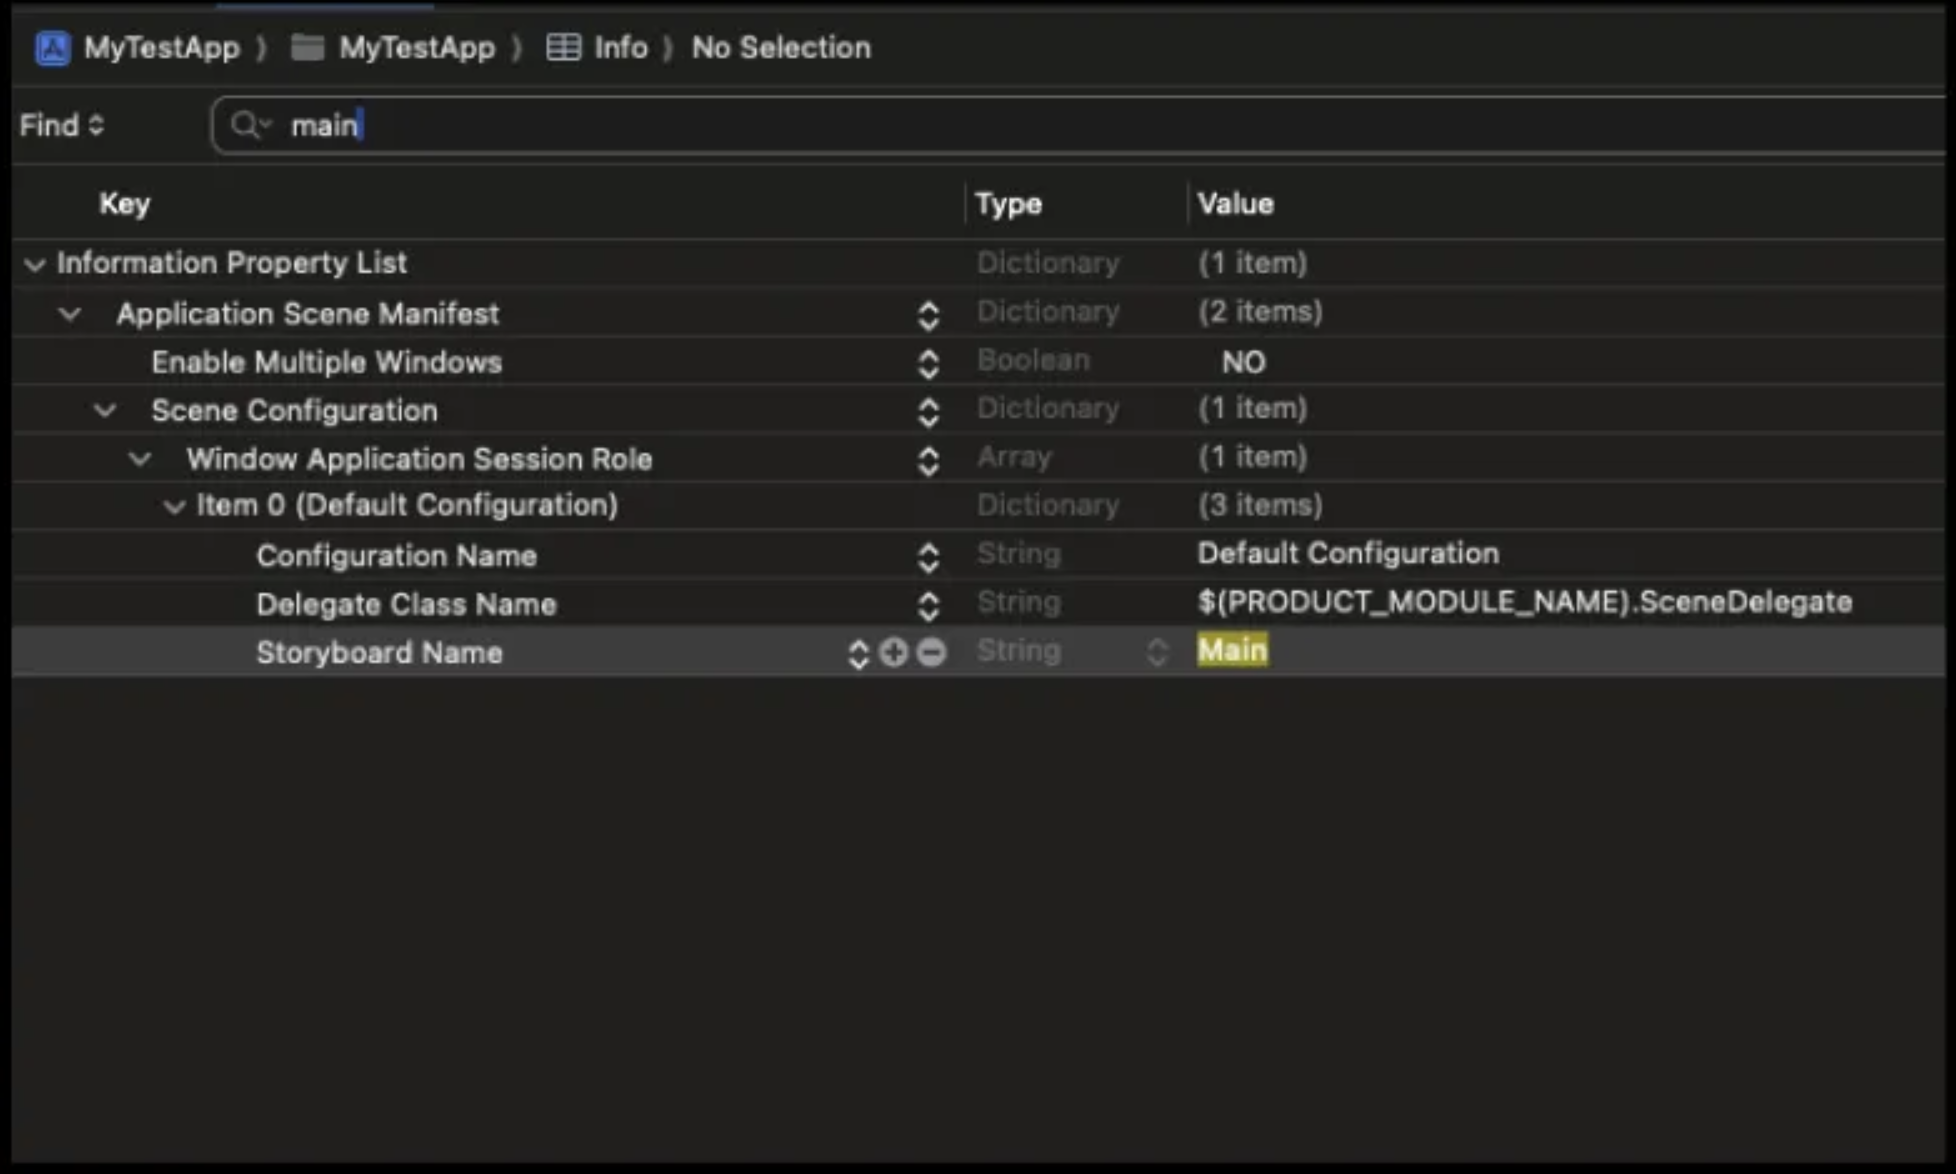The image size is (1956, 1174).
Task: Open key stepper for Window Application Session Role
Action: click(x=928, y=460)
